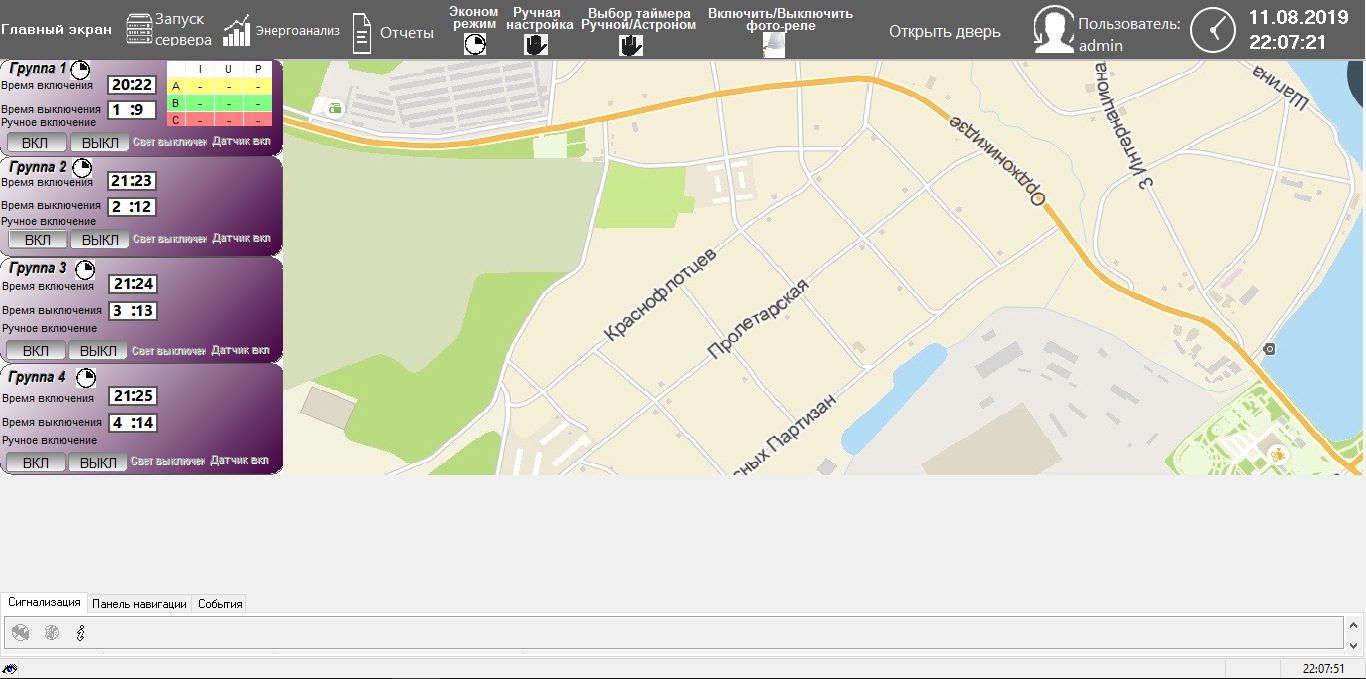Click yellow phase A row in table

(x=219, y=86)
